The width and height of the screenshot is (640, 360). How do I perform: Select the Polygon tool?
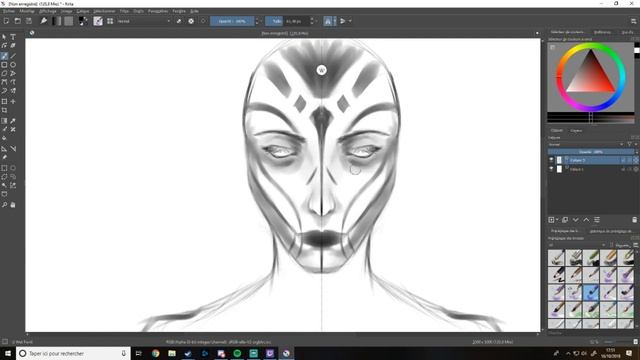4,74
